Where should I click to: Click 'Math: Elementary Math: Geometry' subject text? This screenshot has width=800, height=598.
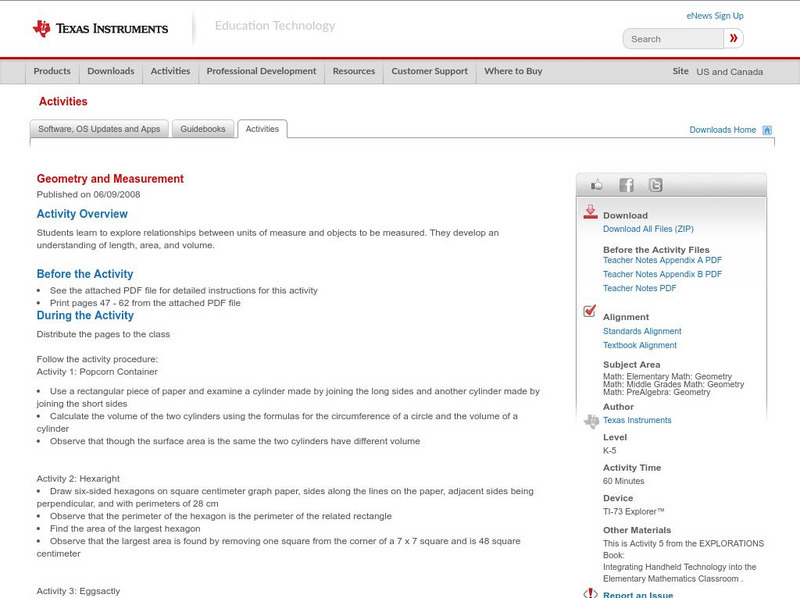(x=667, y=376)
